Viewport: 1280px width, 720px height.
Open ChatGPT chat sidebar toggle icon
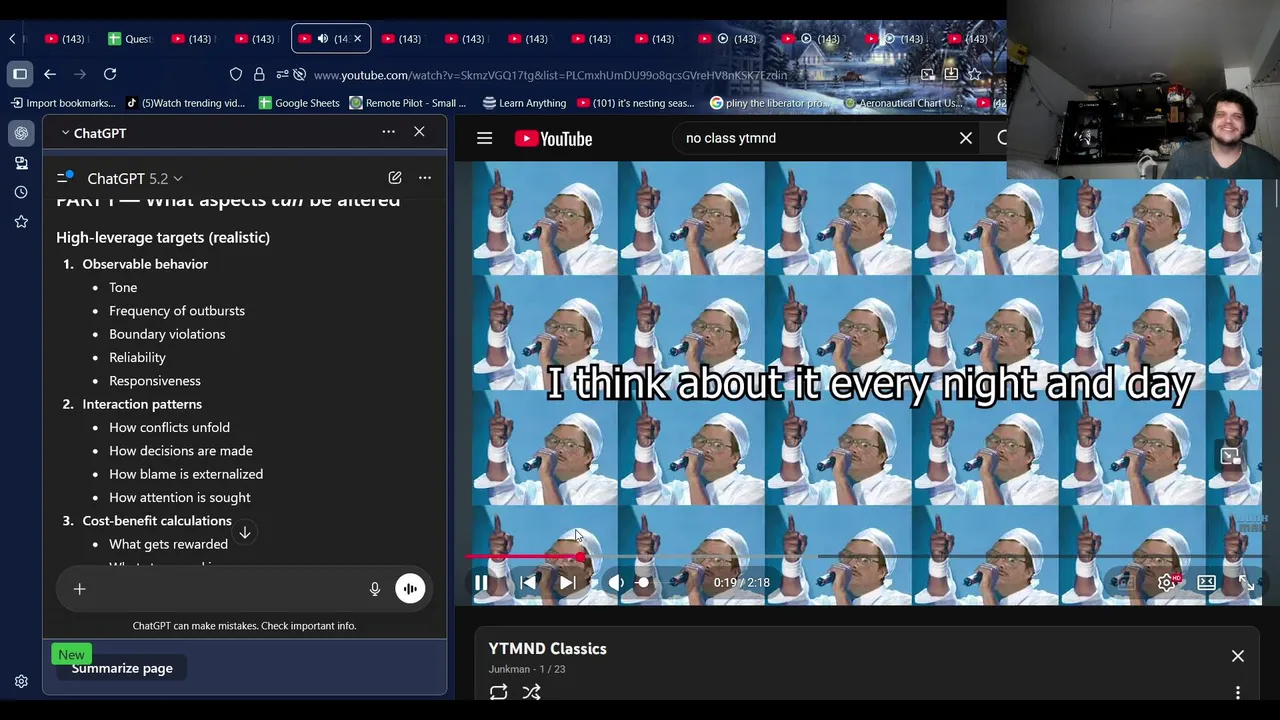pos(65,177)
